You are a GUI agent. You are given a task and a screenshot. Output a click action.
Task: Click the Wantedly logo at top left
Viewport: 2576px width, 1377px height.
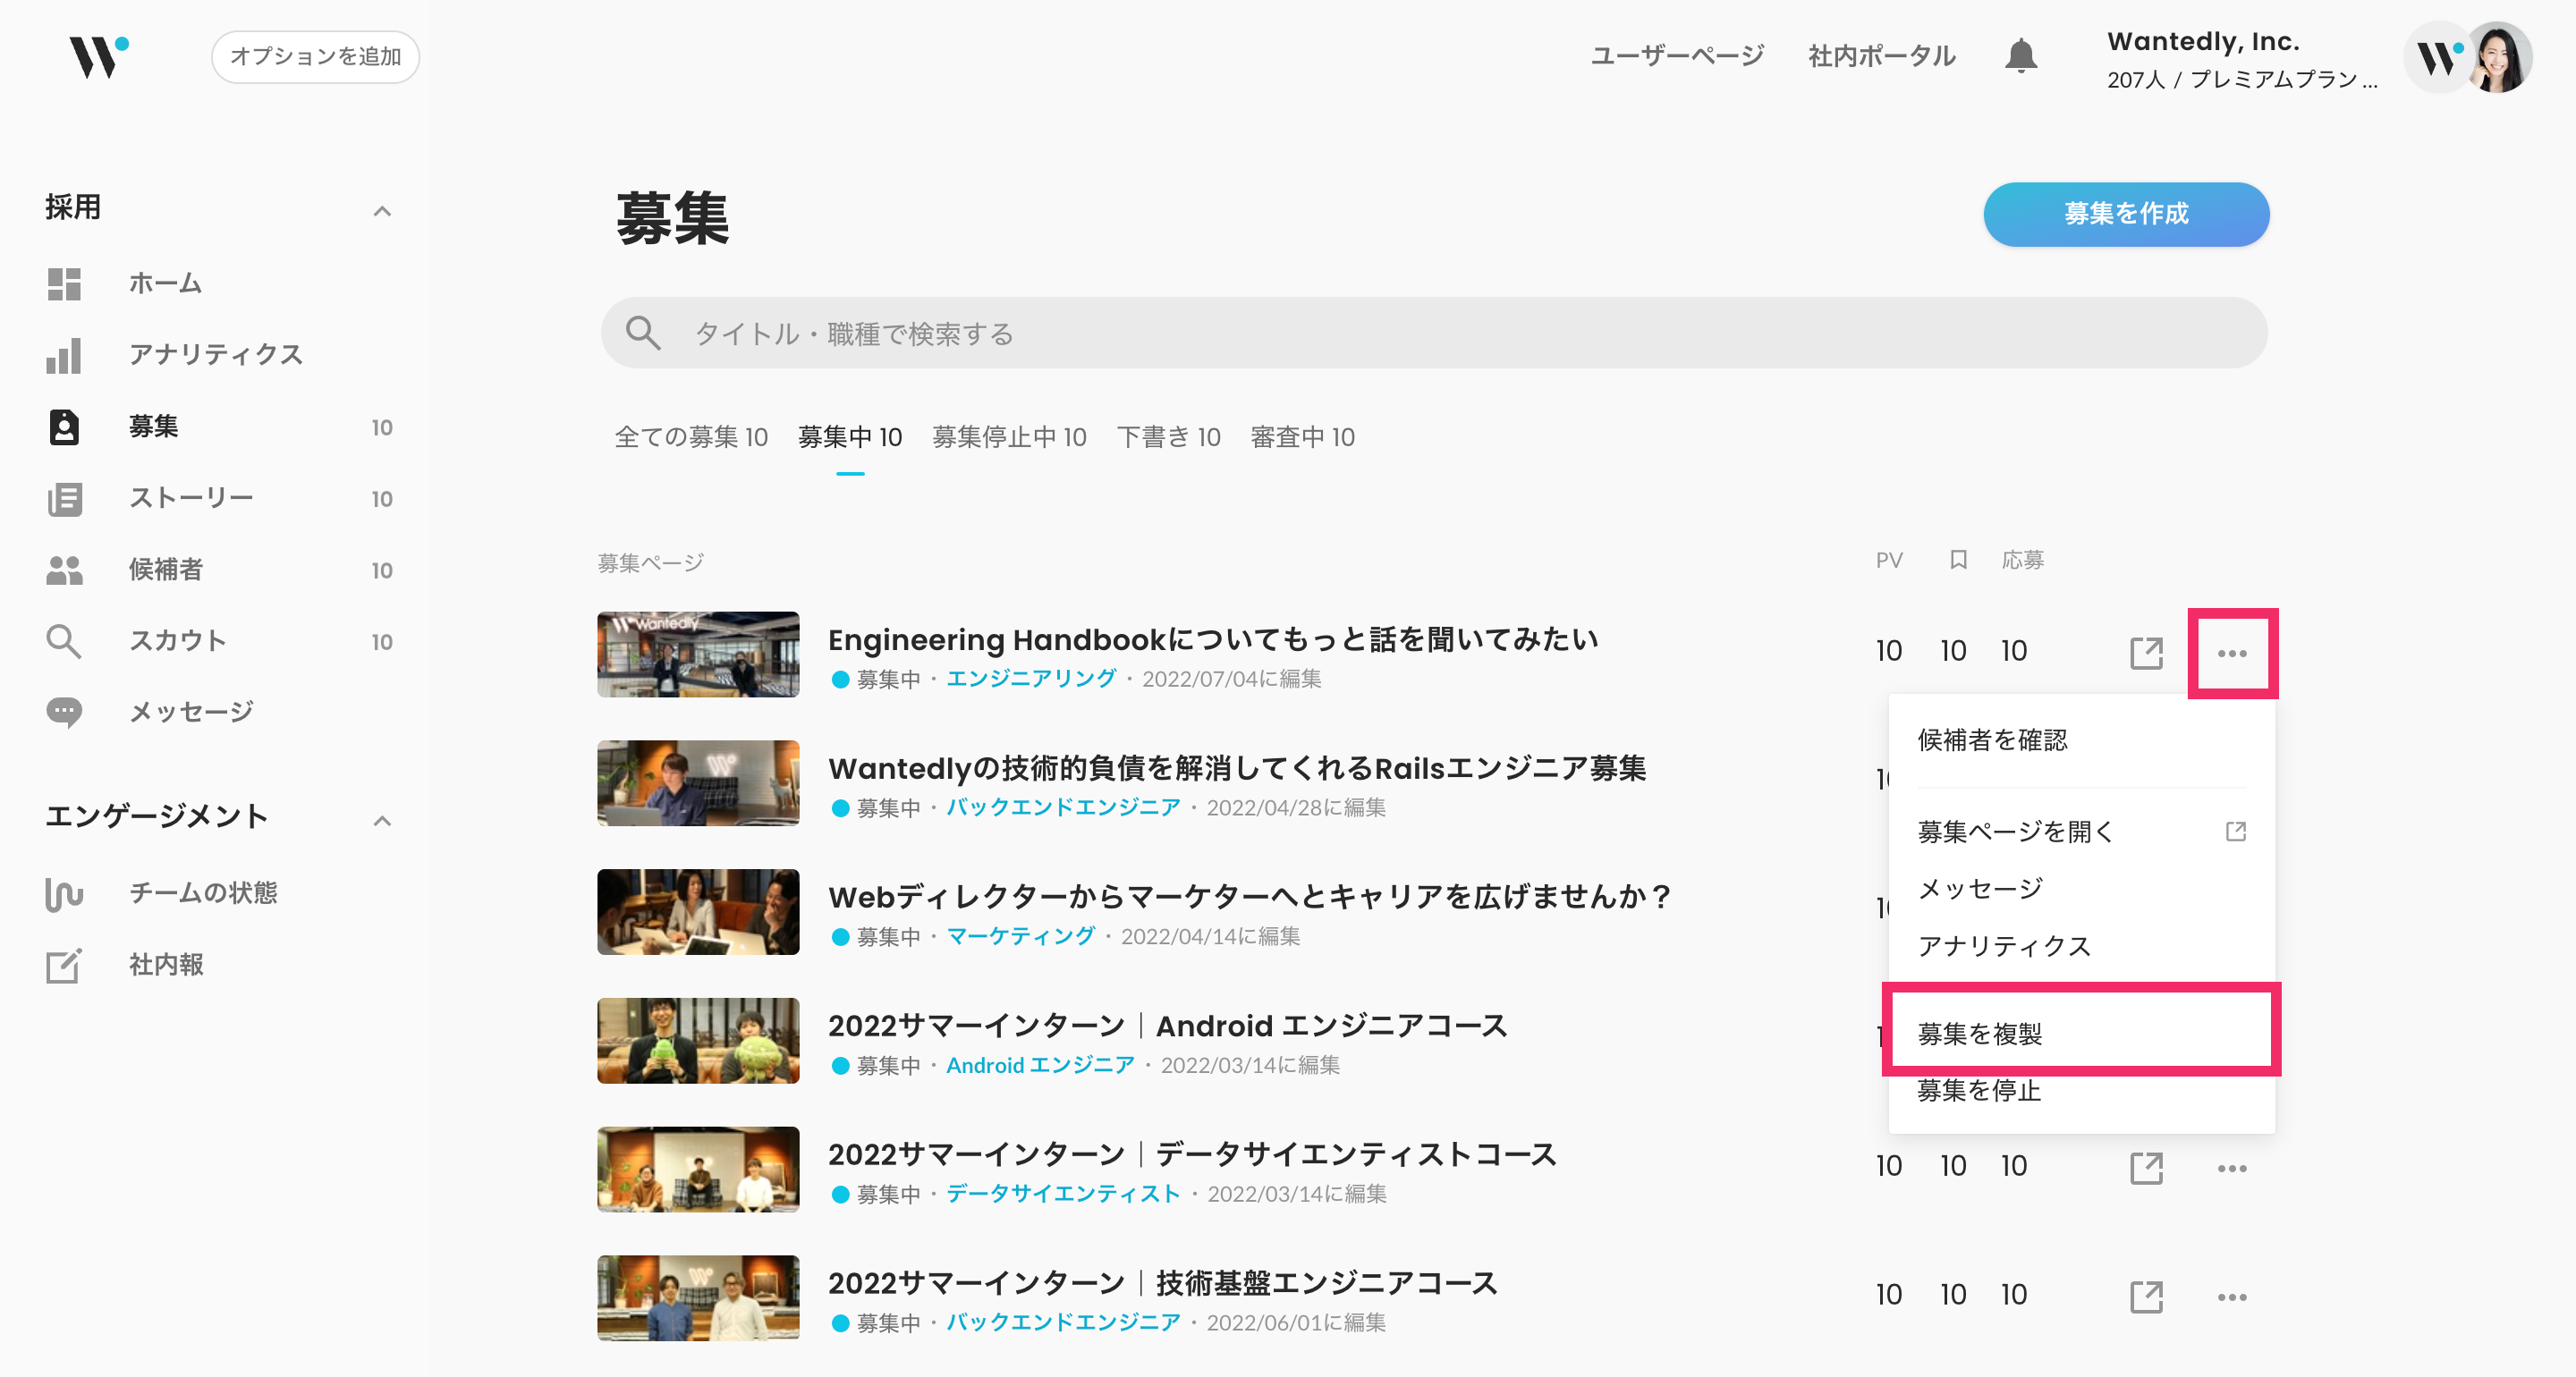tap(98, 57)
